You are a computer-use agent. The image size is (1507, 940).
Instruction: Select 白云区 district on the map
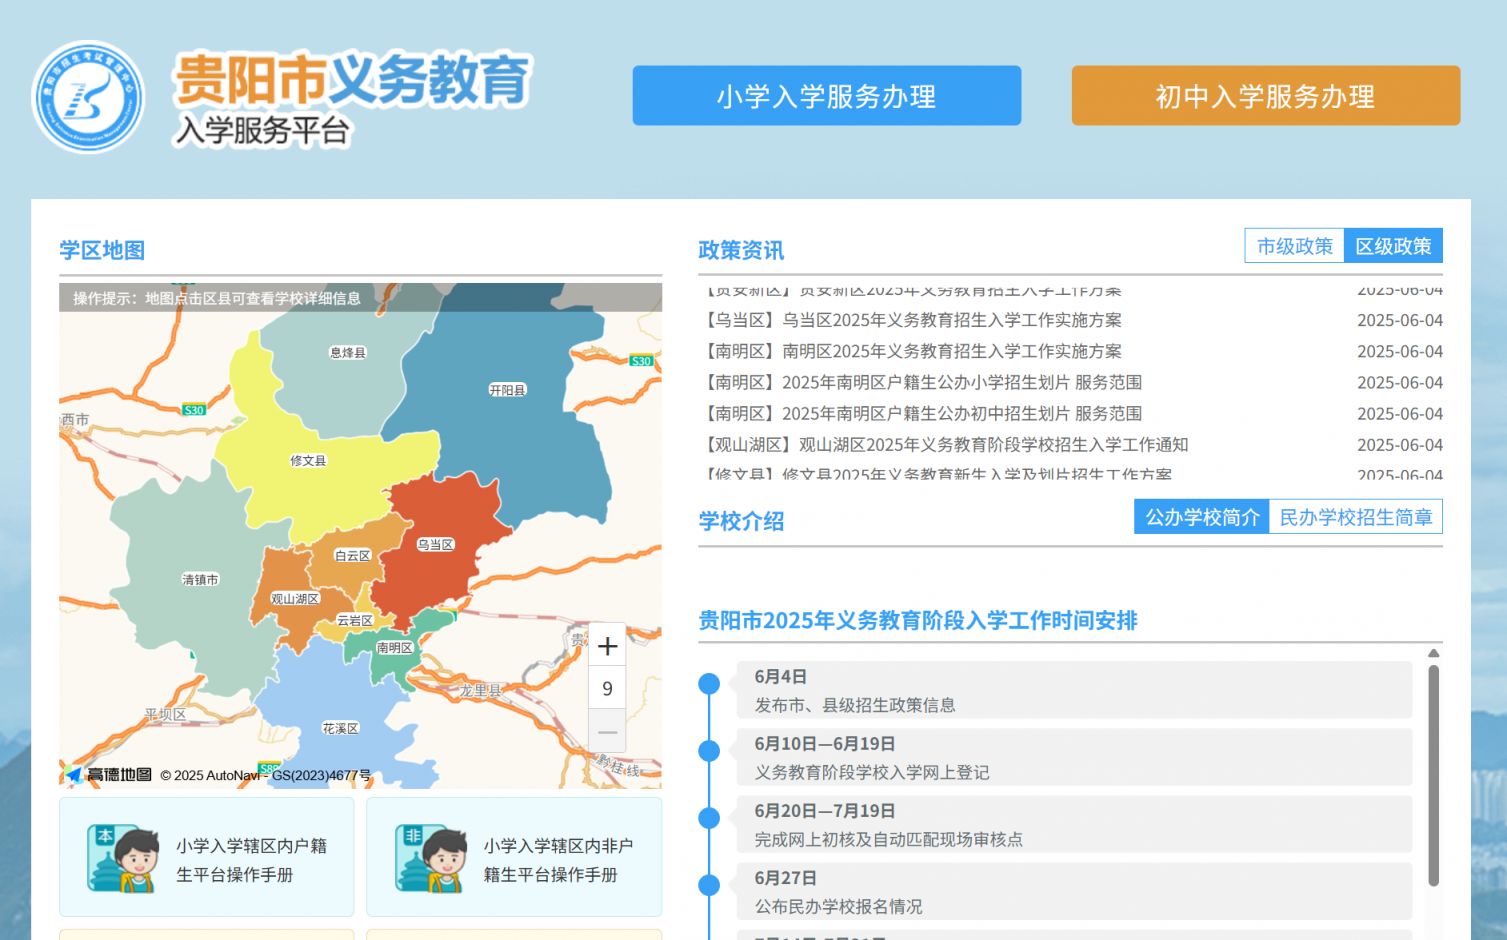pos(352,556)
